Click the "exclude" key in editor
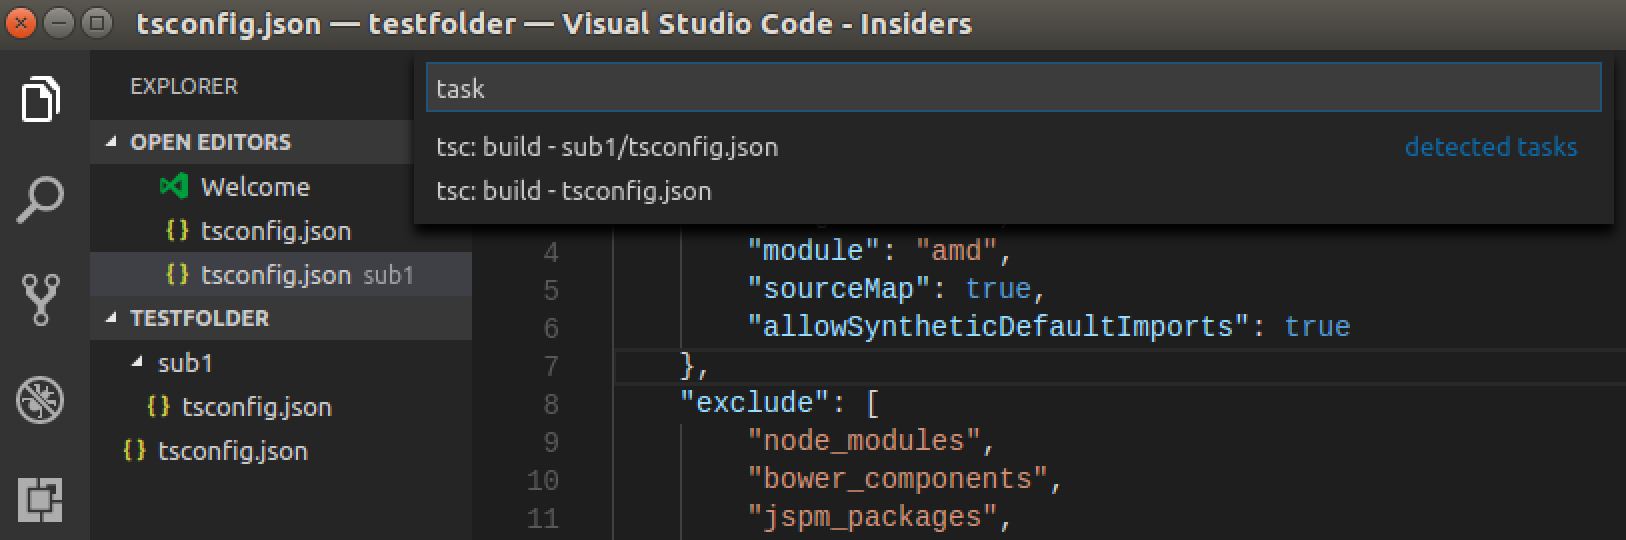This screenshot has height=540, width=1626. pos(755,402)
